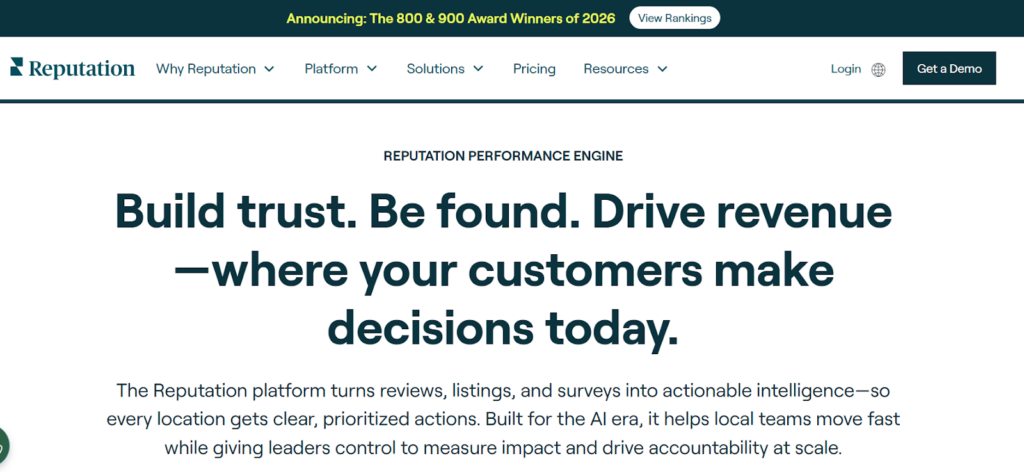Screen dimensions: 1024x472
Task: Open the Solutions nav label
Action: 435,69
